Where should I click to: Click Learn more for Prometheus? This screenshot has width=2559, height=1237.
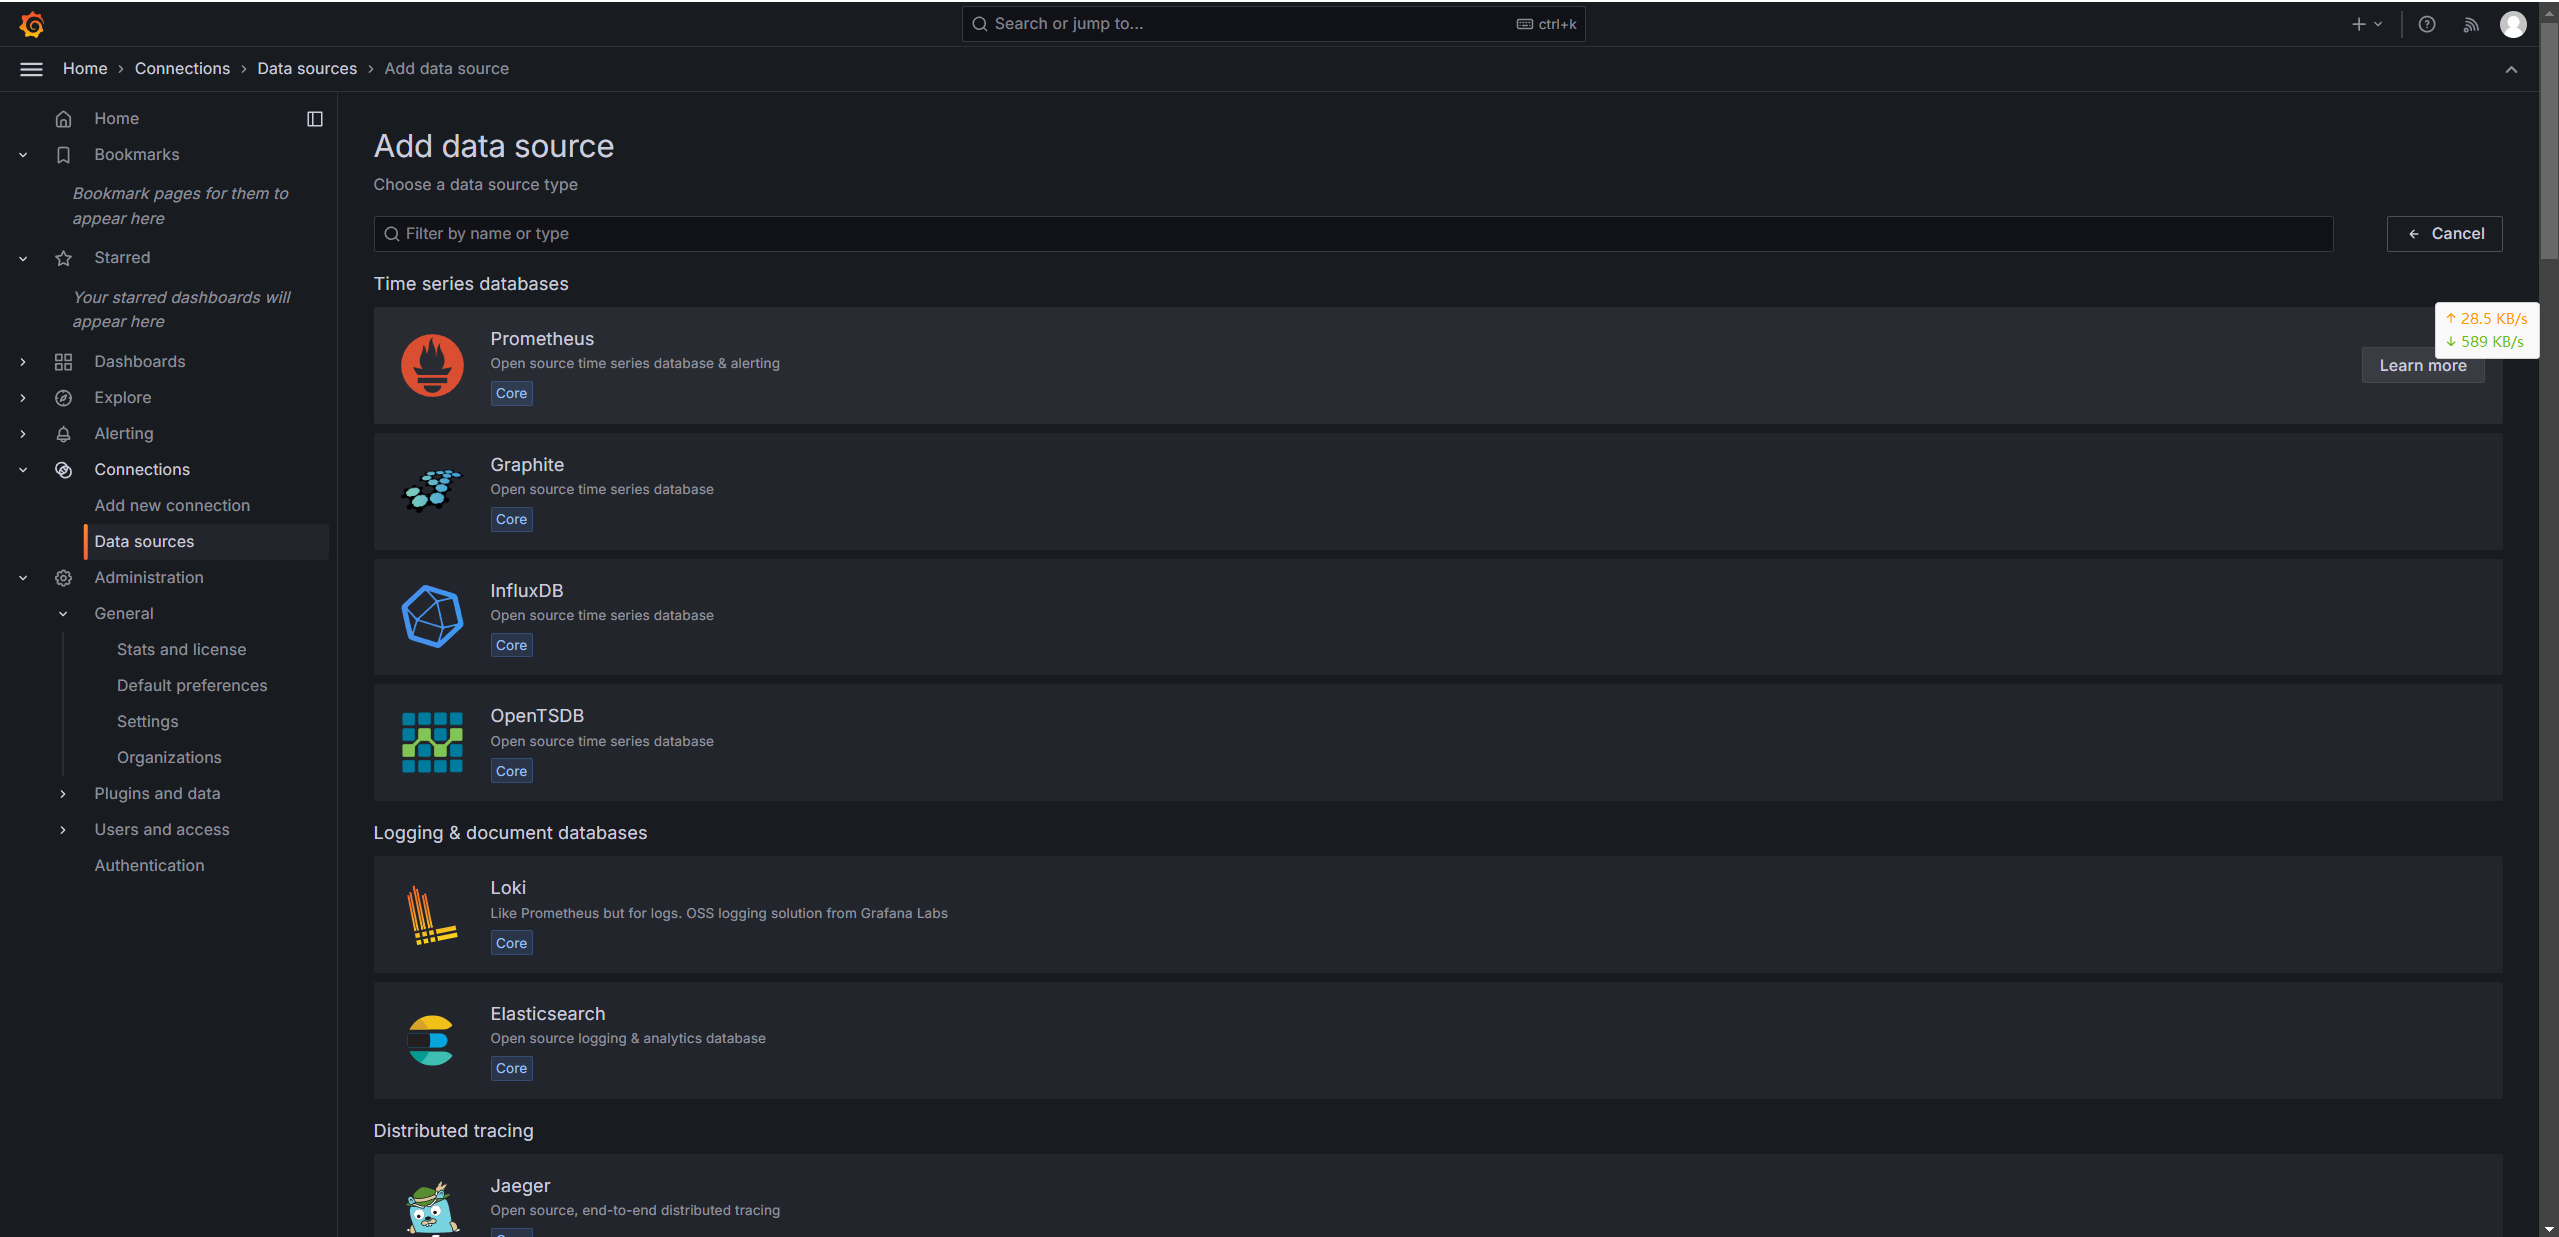(x=2422, y=366)
